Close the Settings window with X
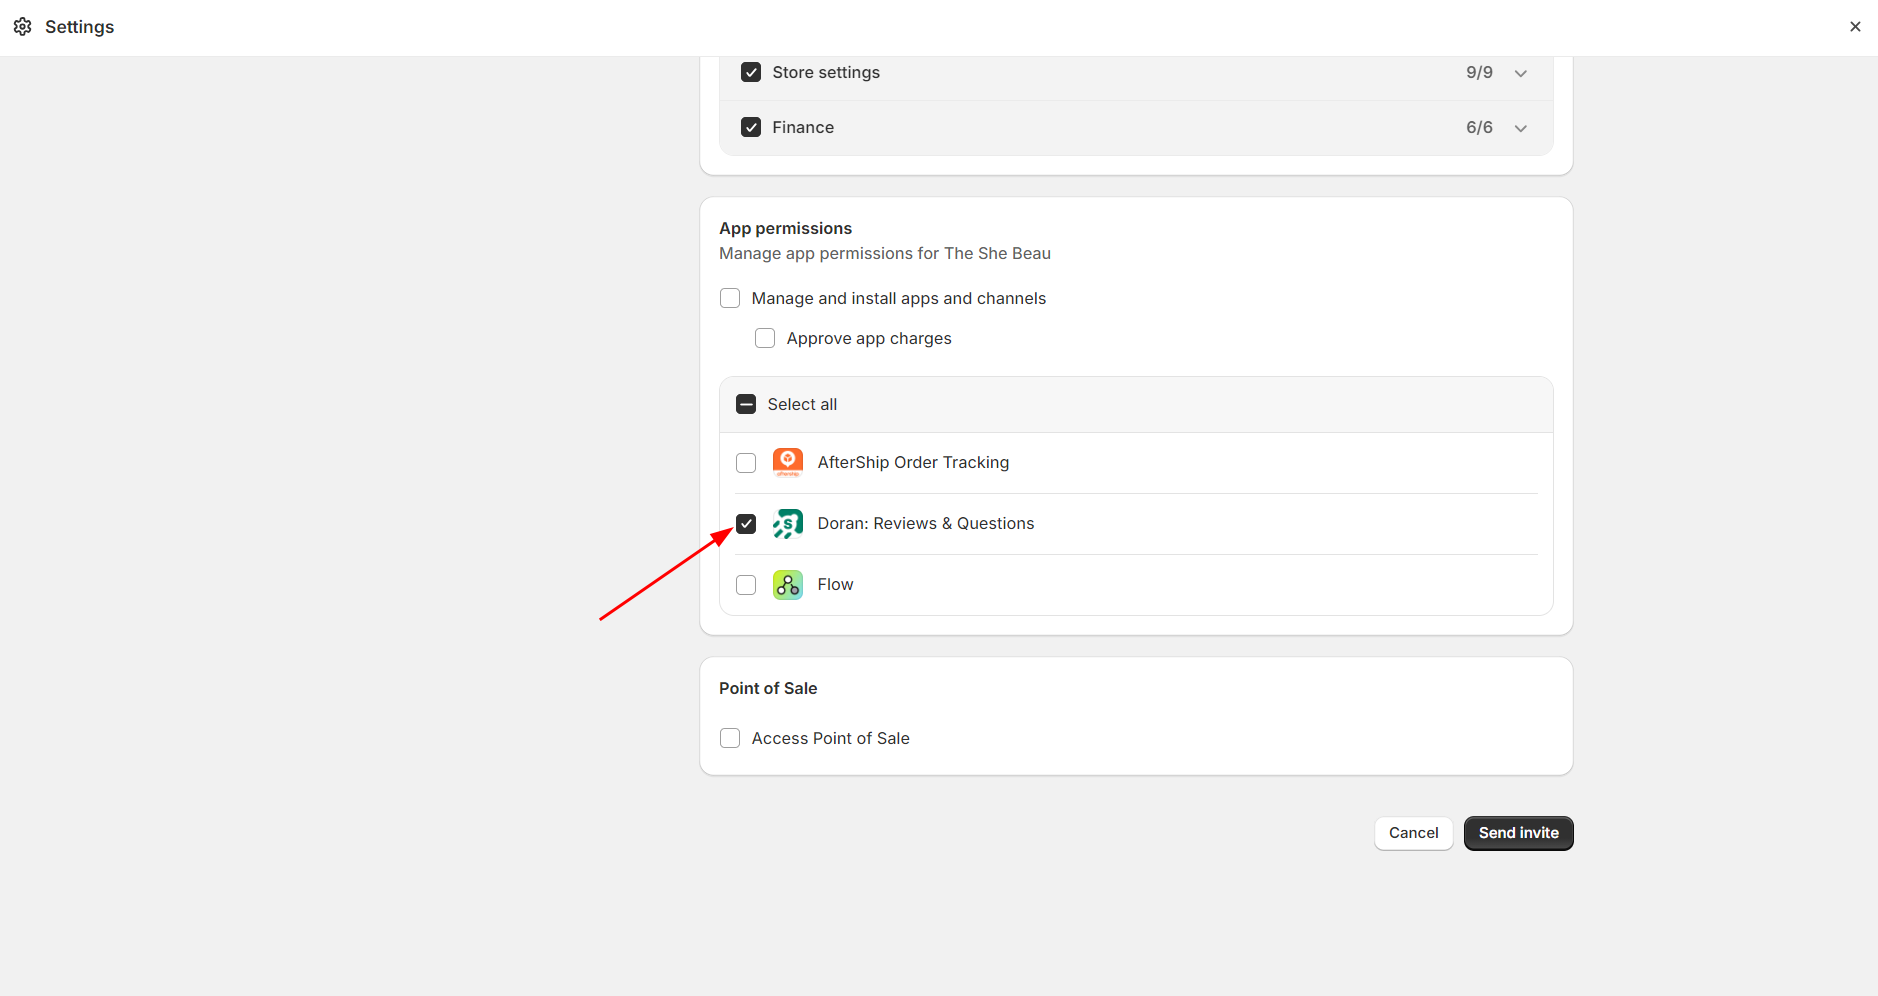This screenshot has height=996, width=1878. point(1855,27)
